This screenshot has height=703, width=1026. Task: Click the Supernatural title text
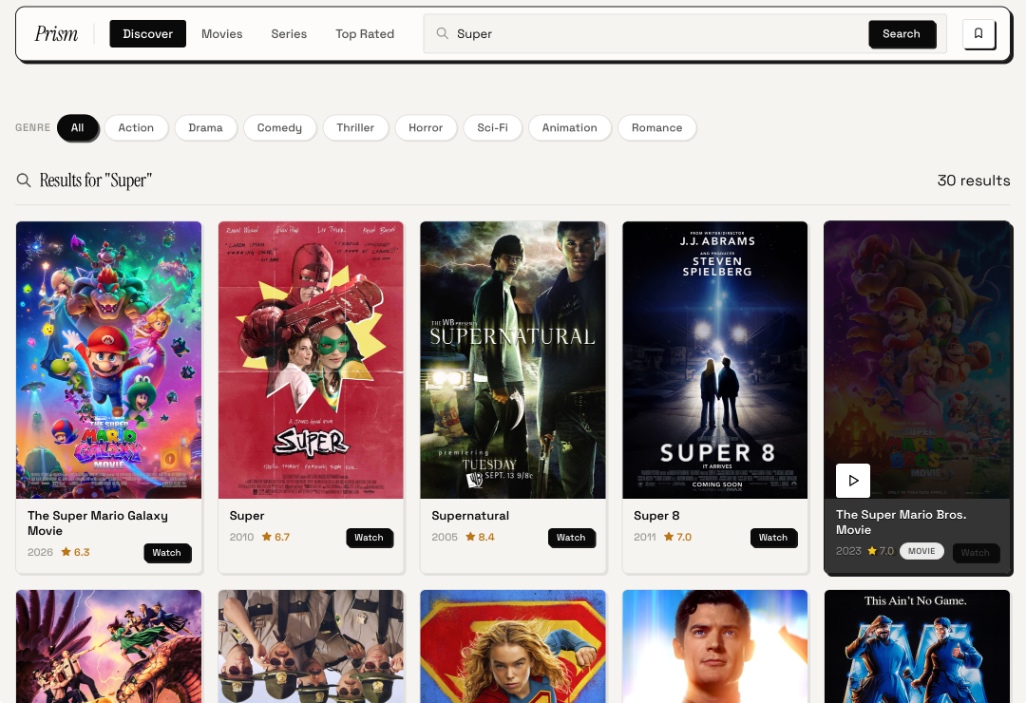(x=470, y=516)
